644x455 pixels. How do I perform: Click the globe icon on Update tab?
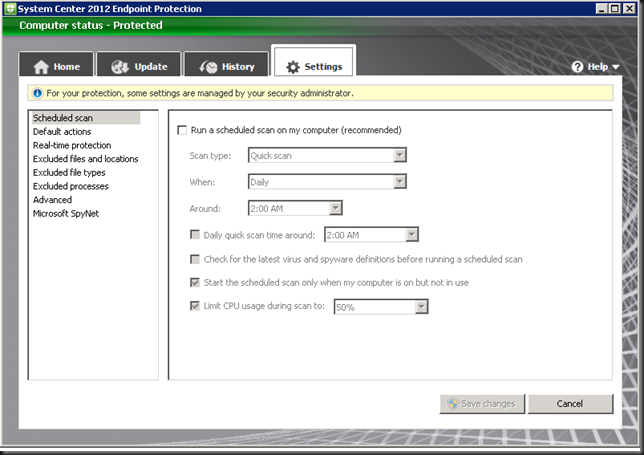(x=120, y=67)
